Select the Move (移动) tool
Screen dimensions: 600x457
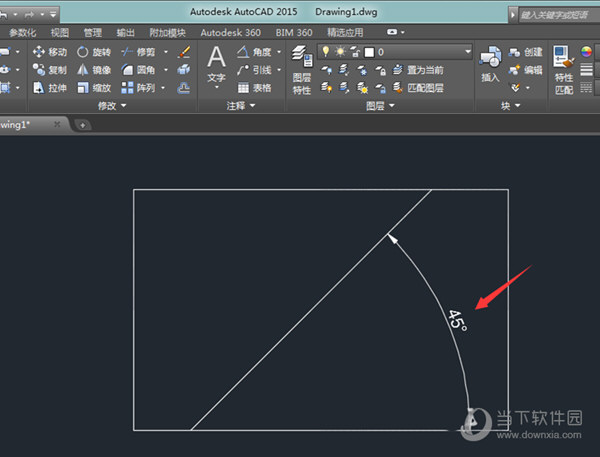(50, 52)
